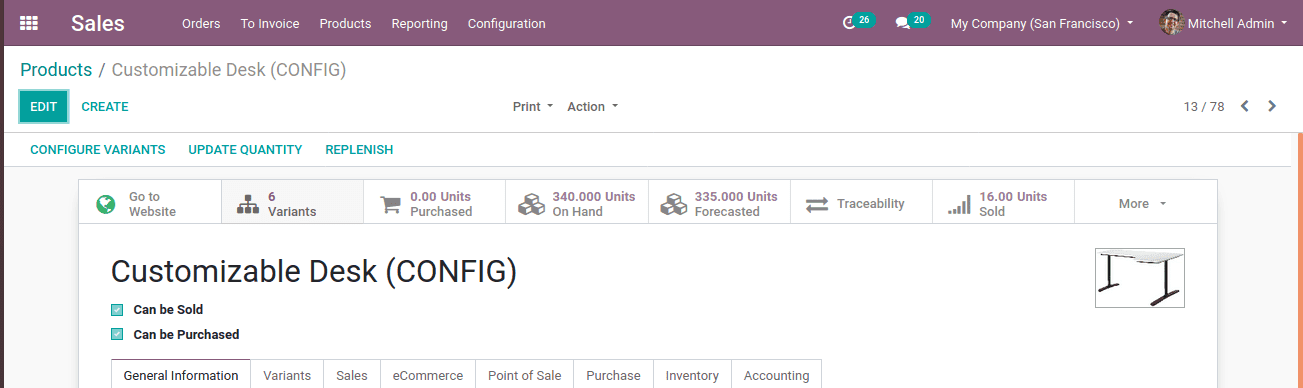
Task: Click the CREATE button
Action: (x=105, y=106)
